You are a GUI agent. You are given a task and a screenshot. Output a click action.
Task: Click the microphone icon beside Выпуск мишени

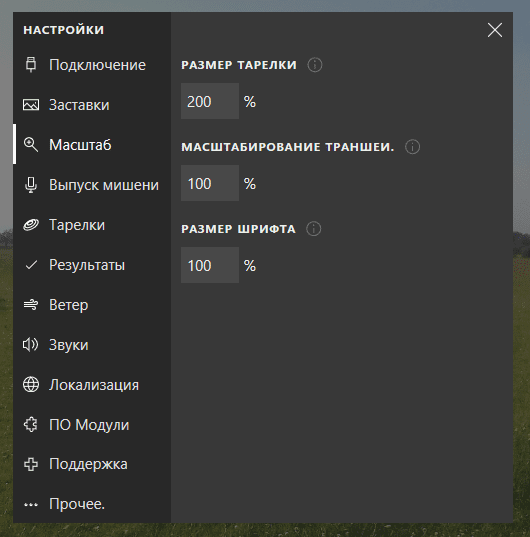pyautogui.click(x=31, y=185)
